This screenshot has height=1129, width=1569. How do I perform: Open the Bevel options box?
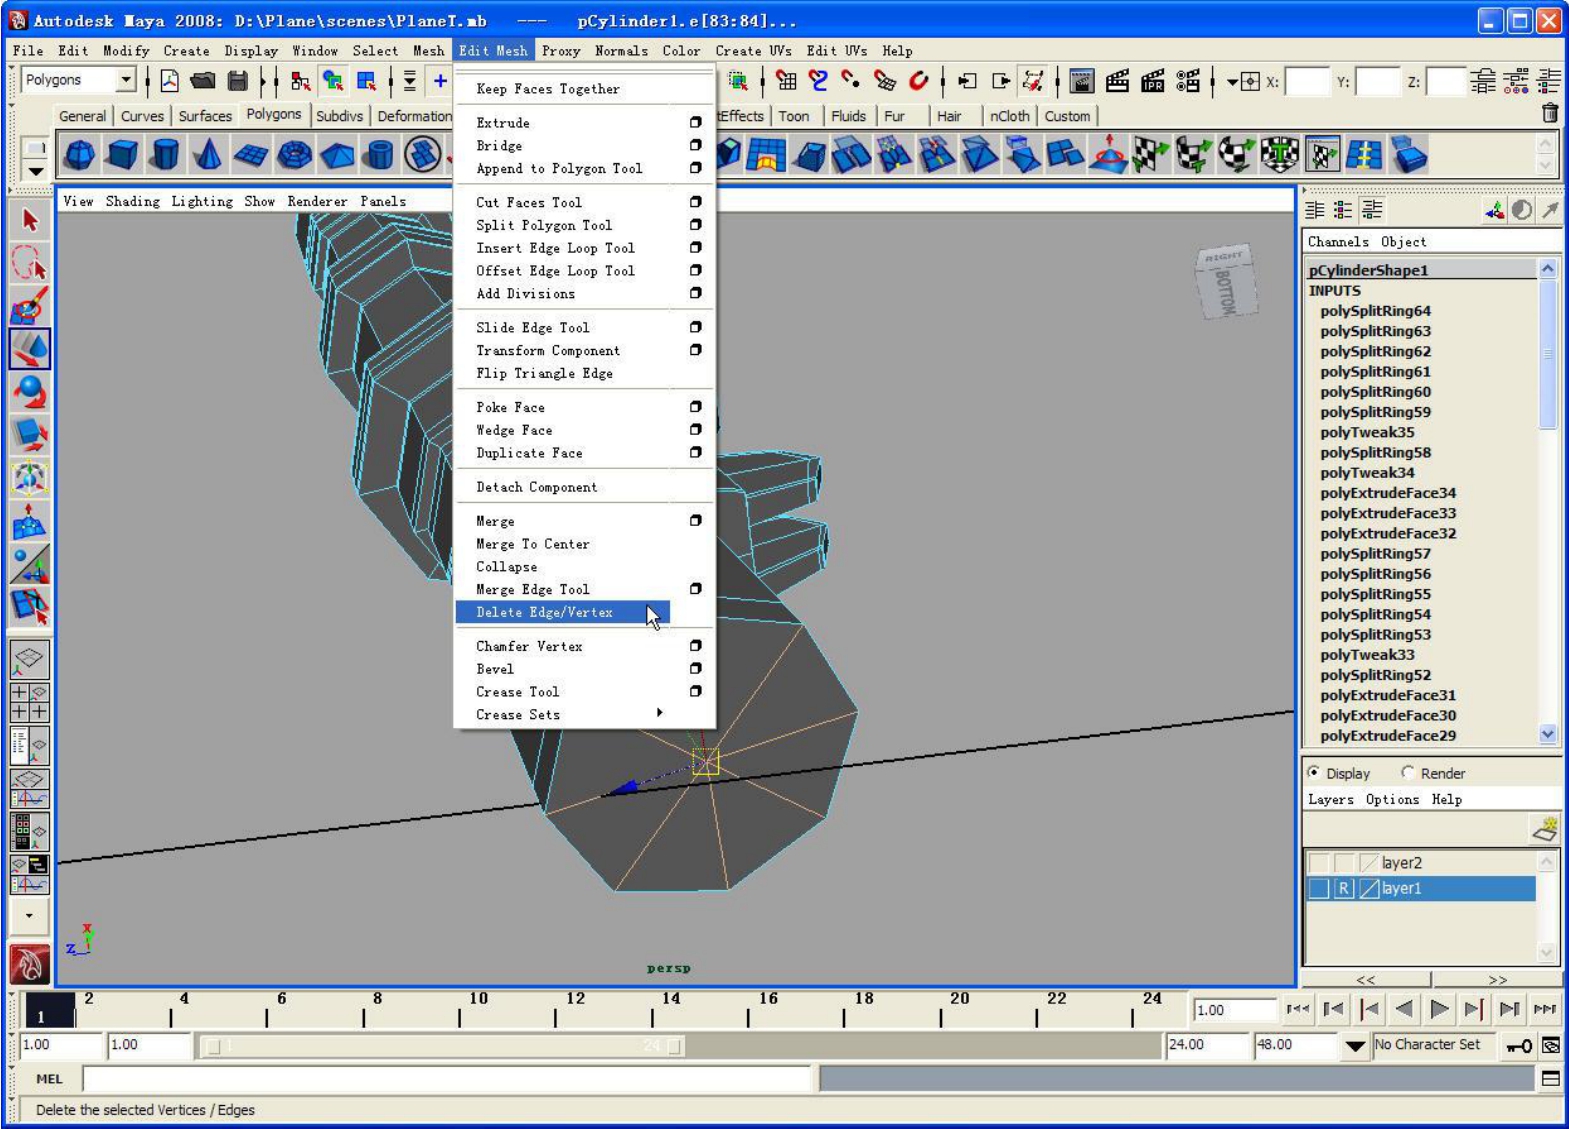[695, 668]
